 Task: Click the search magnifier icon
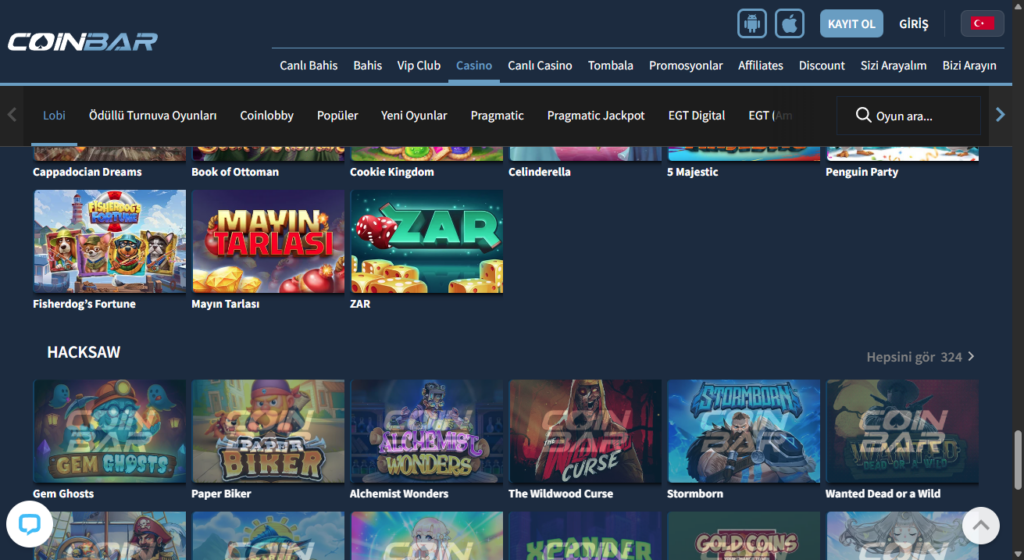[x=863, y=115]
